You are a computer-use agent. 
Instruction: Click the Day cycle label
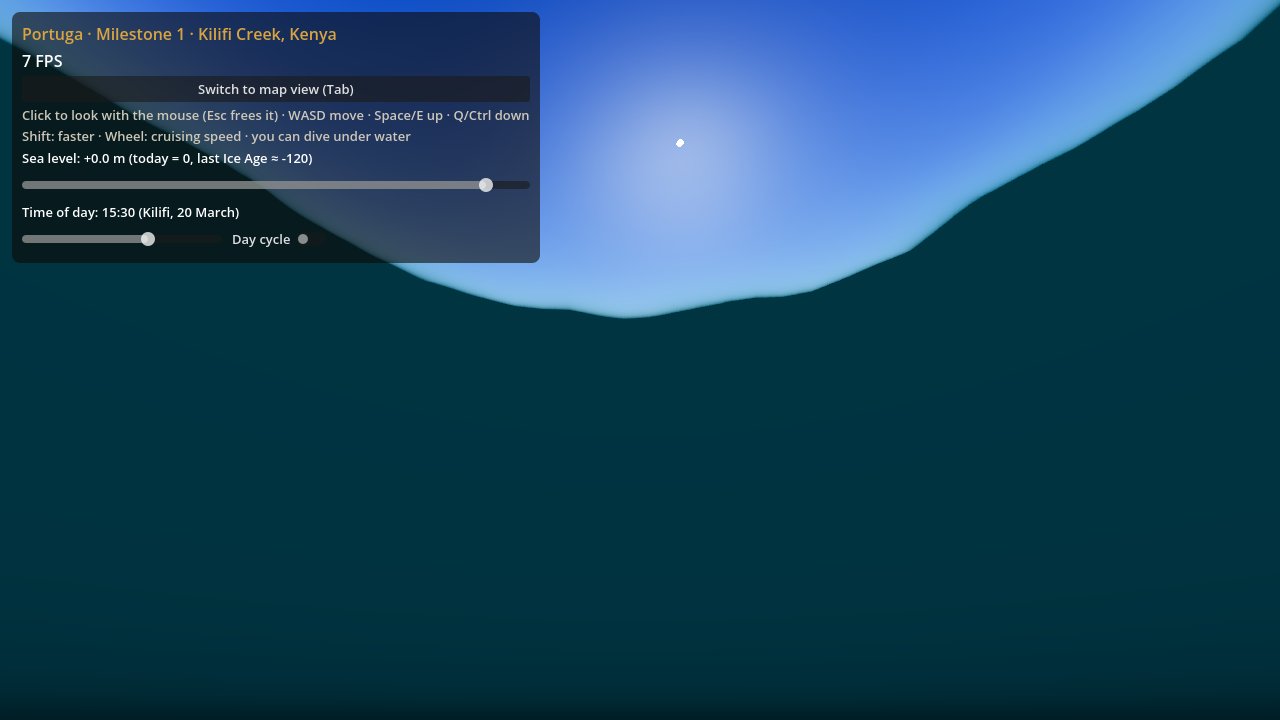[x=261, y=239]
